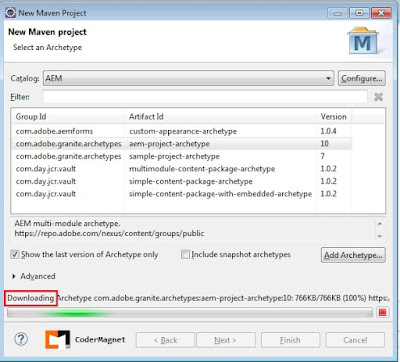Click the Finish button

coord(290,340)
